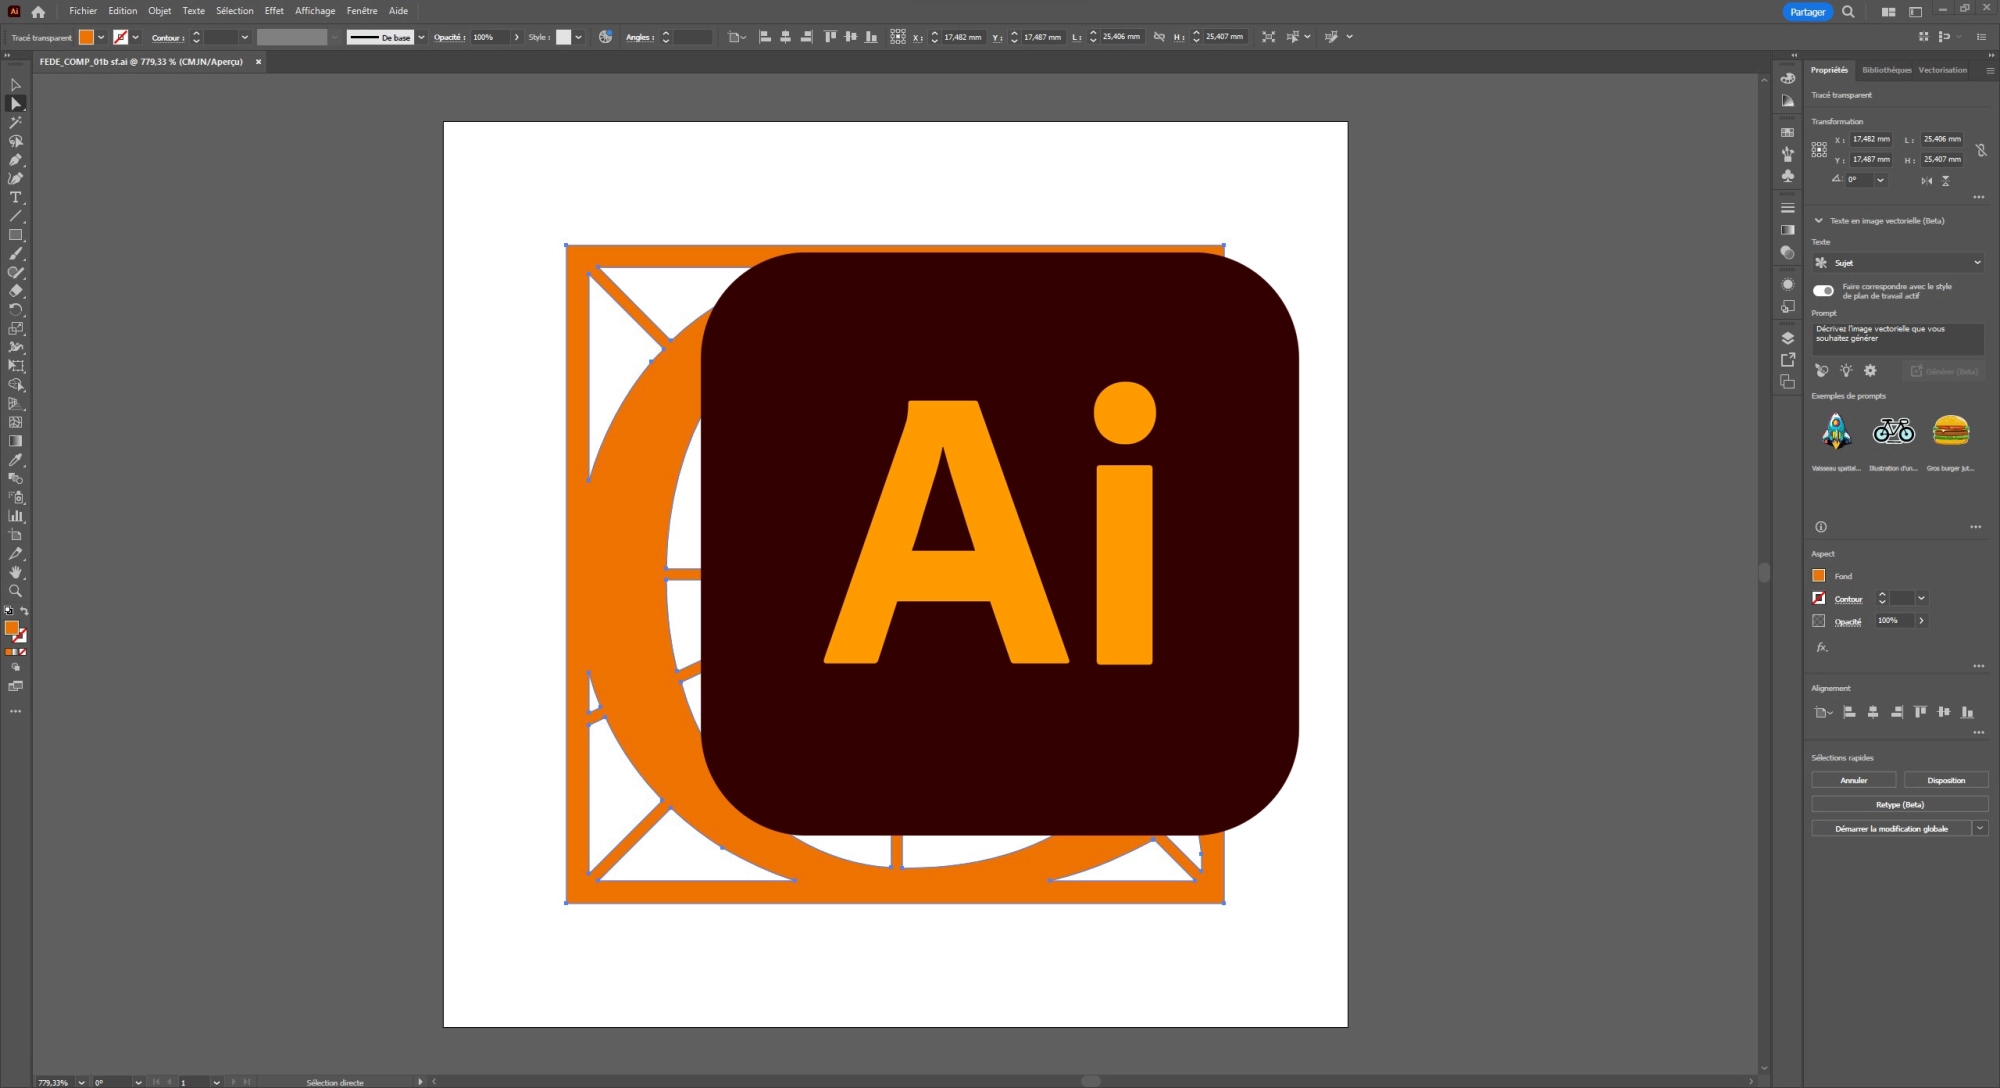Open the De base brush definition dropdown

tap(421, 37)
